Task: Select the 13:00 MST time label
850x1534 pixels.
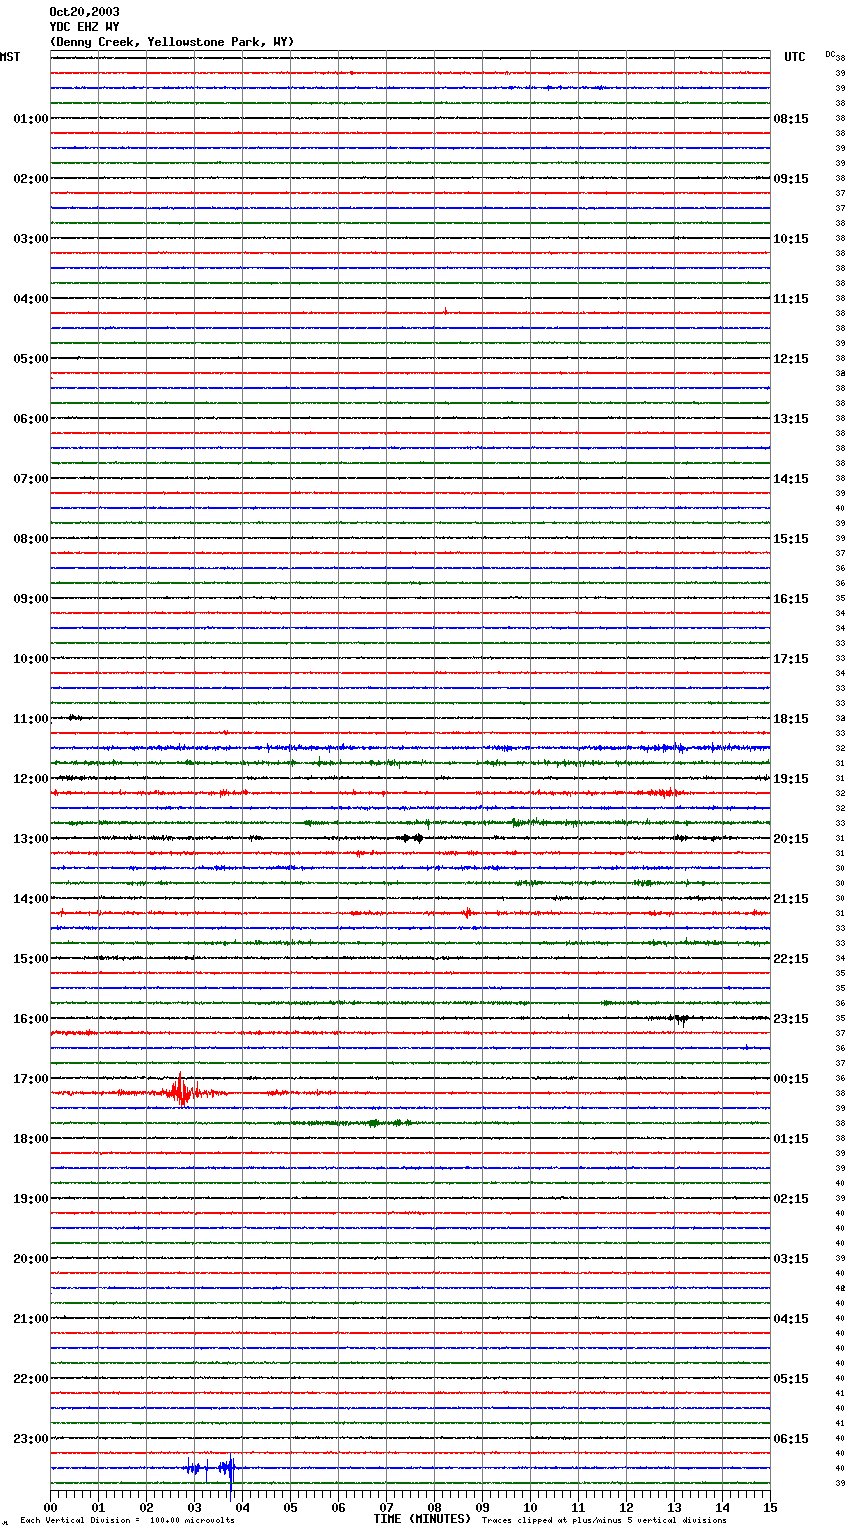Action: [31, 839]
